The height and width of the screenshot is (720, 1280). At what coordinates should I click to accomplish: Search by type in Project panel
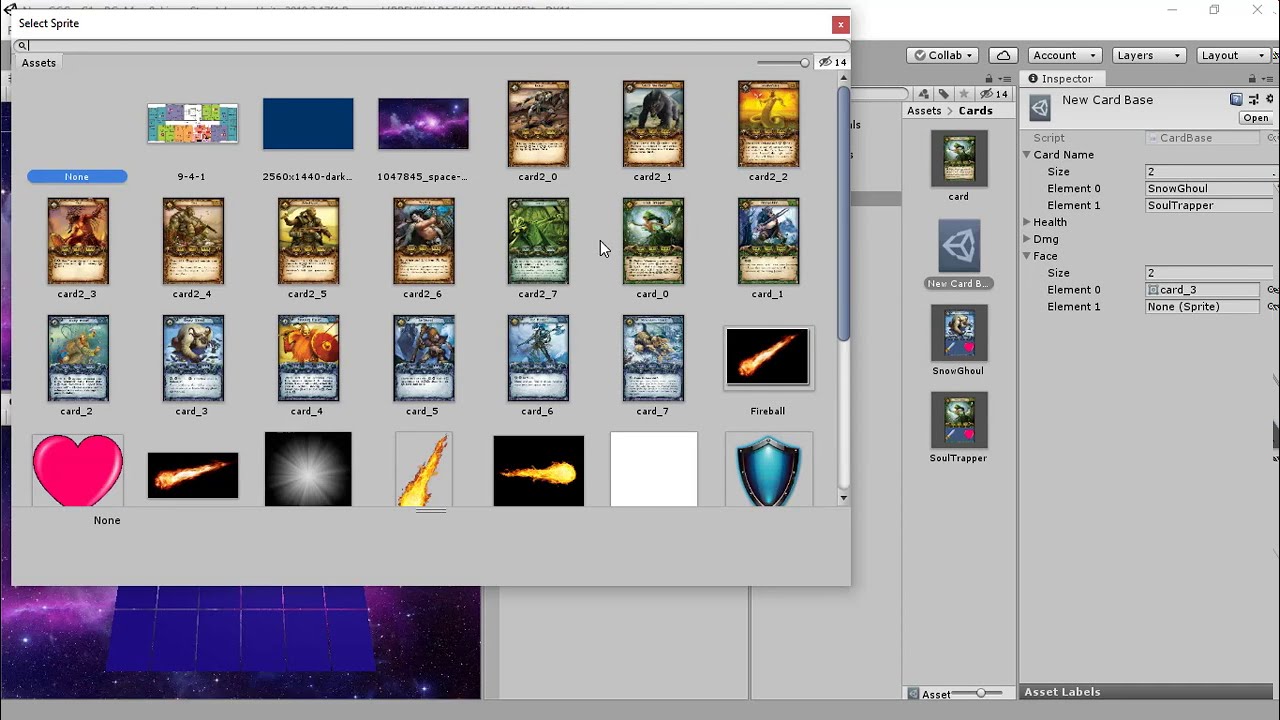(x=925, y=94)
